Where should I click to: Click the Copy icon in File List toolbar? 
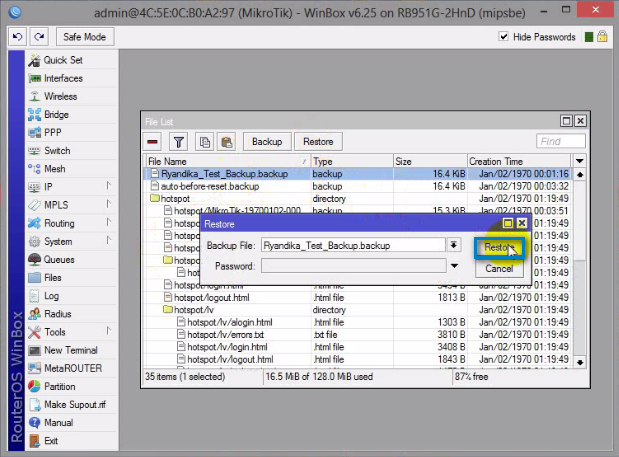(x=204, y=142)
